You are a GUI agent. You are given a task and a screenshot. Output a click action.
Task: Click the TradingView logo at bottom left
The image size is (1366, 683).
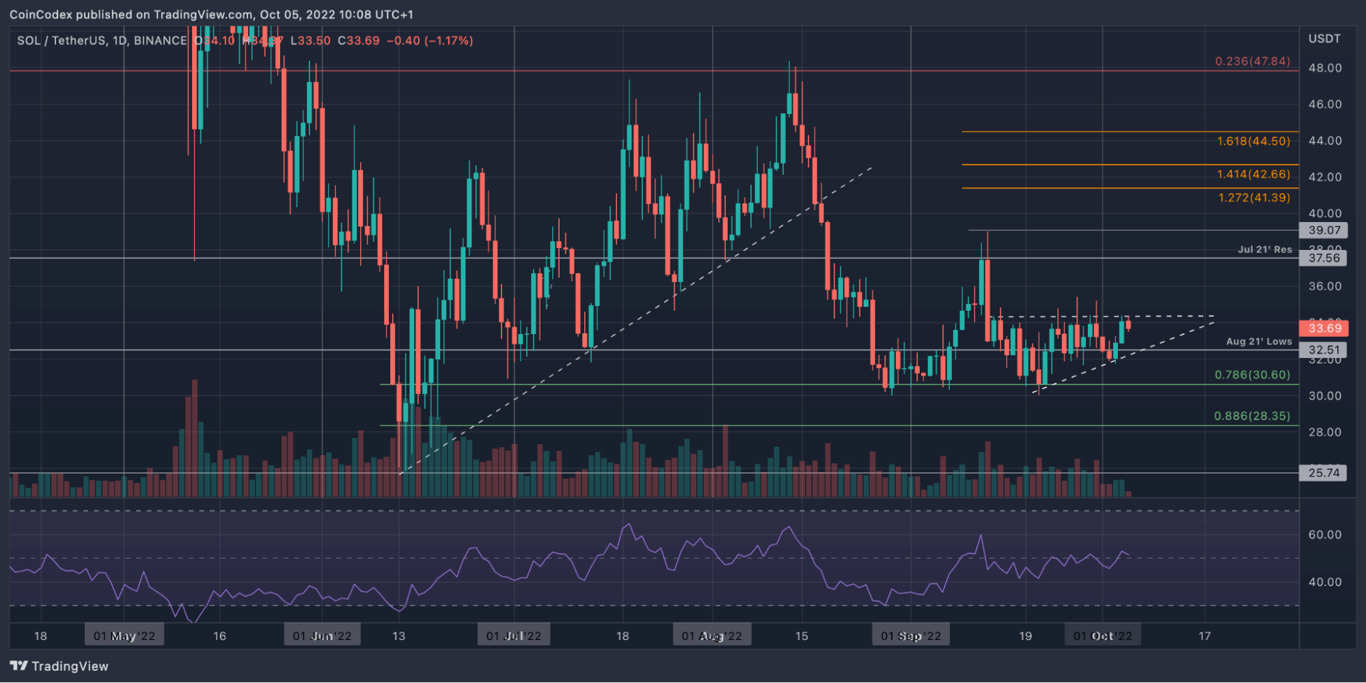[61, 665]
